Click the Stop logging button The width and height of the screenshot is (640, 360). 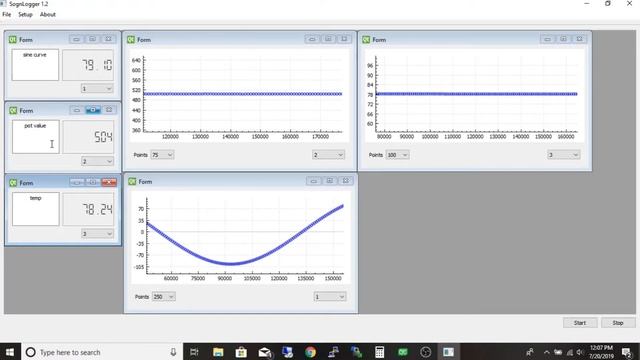[618, 322]
